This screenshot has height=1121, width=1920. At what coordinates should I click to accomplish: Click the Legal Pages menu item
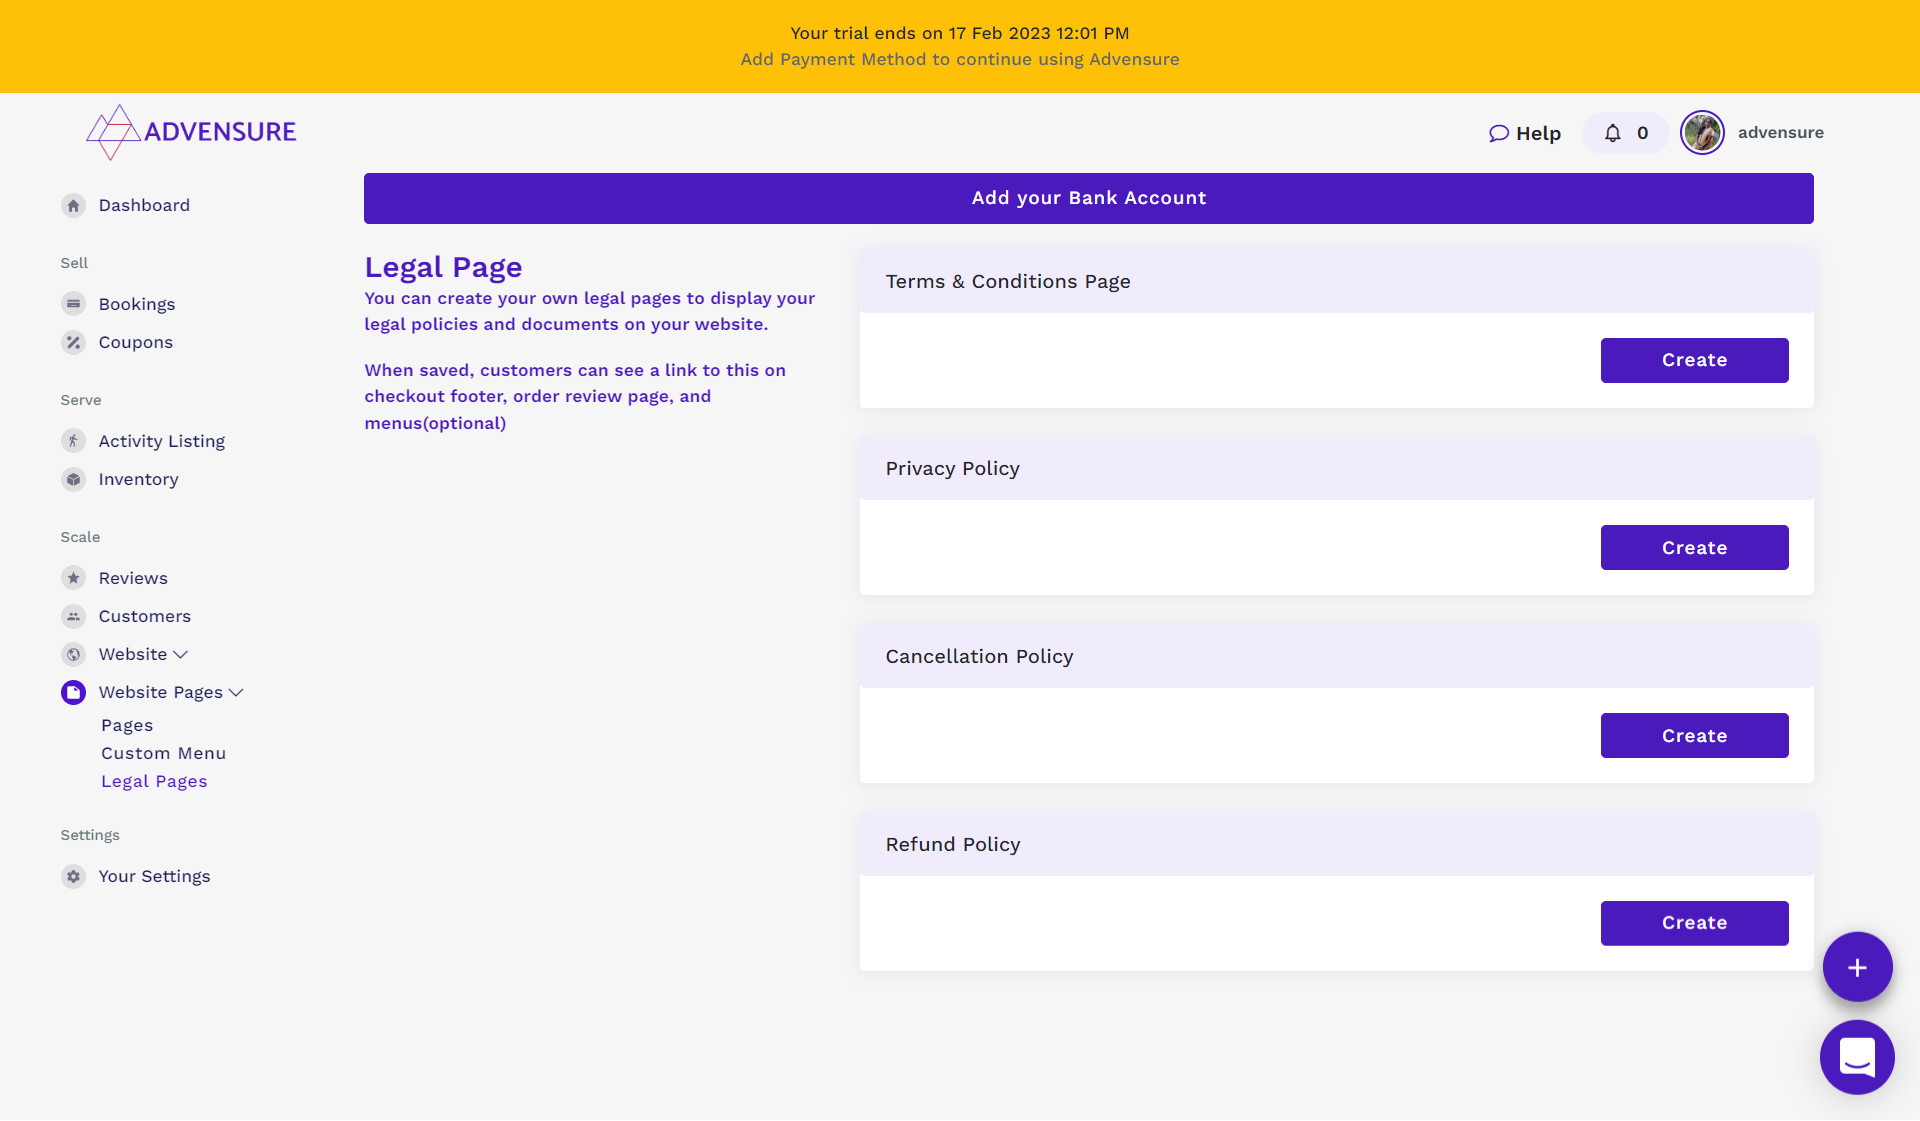coord(153,781)
